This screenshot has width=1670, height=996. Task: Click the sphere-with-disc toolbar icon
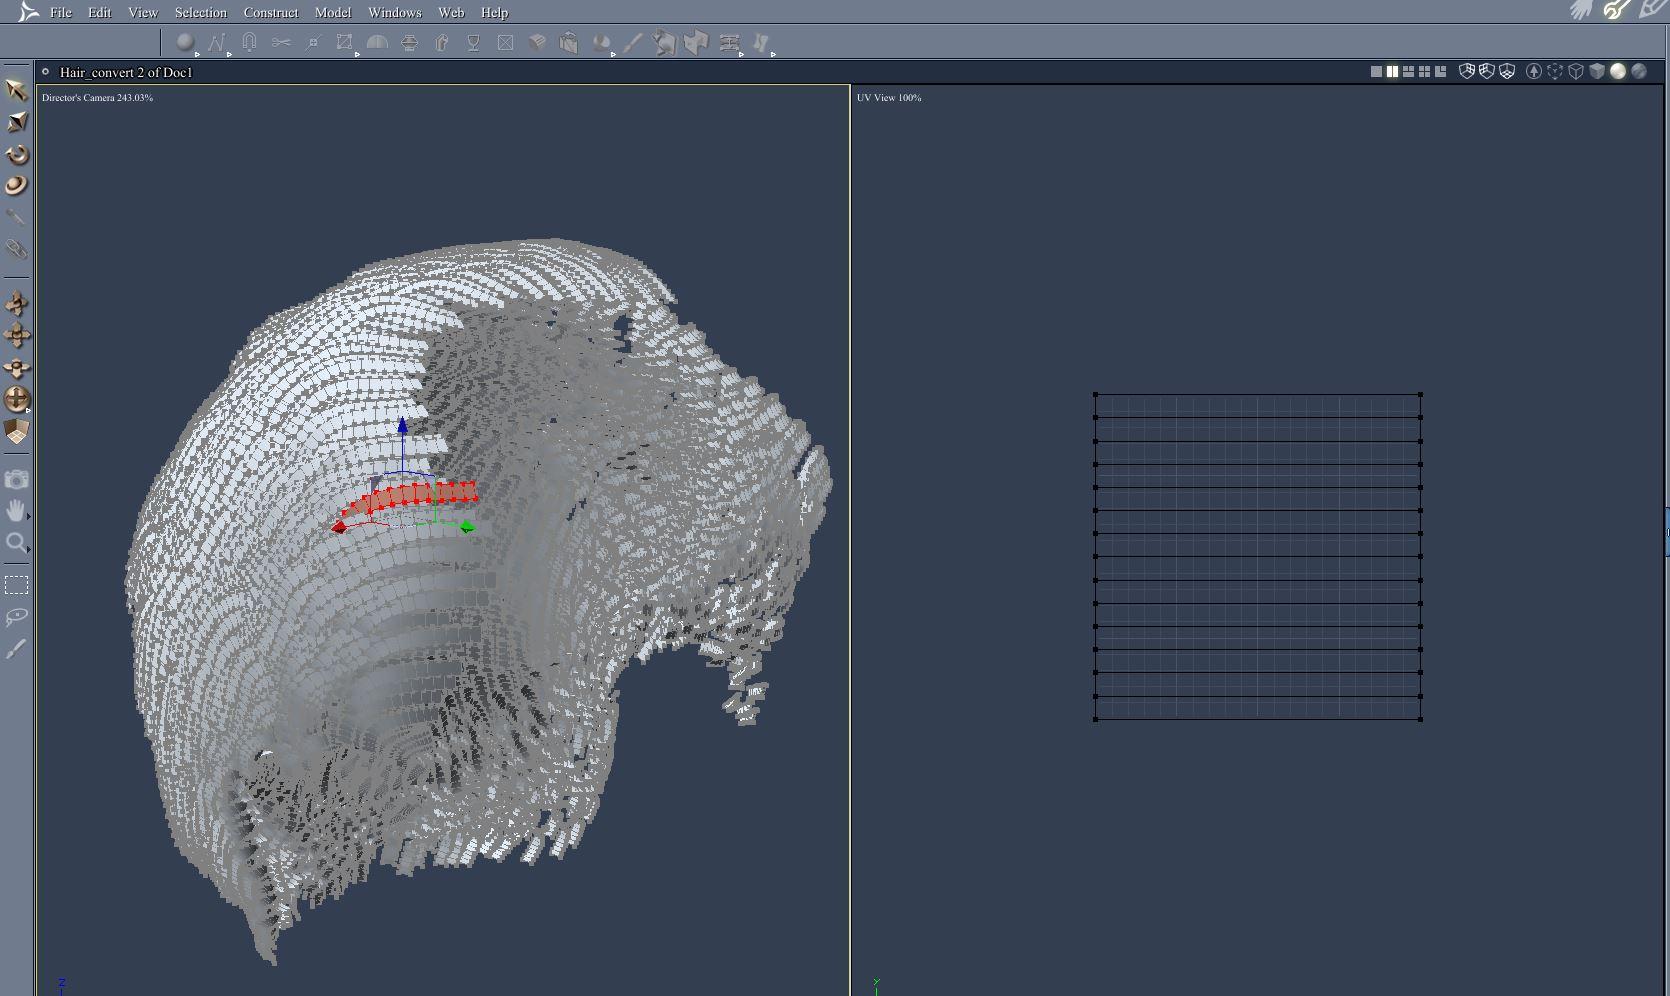pos(601,42)
